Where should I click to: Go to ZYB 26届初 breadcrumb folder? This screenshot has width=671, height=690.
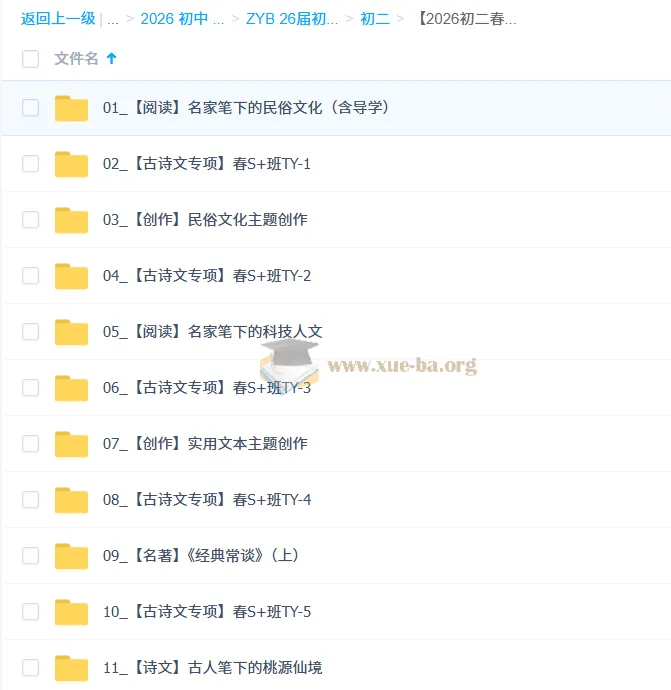tap(292, 19)
